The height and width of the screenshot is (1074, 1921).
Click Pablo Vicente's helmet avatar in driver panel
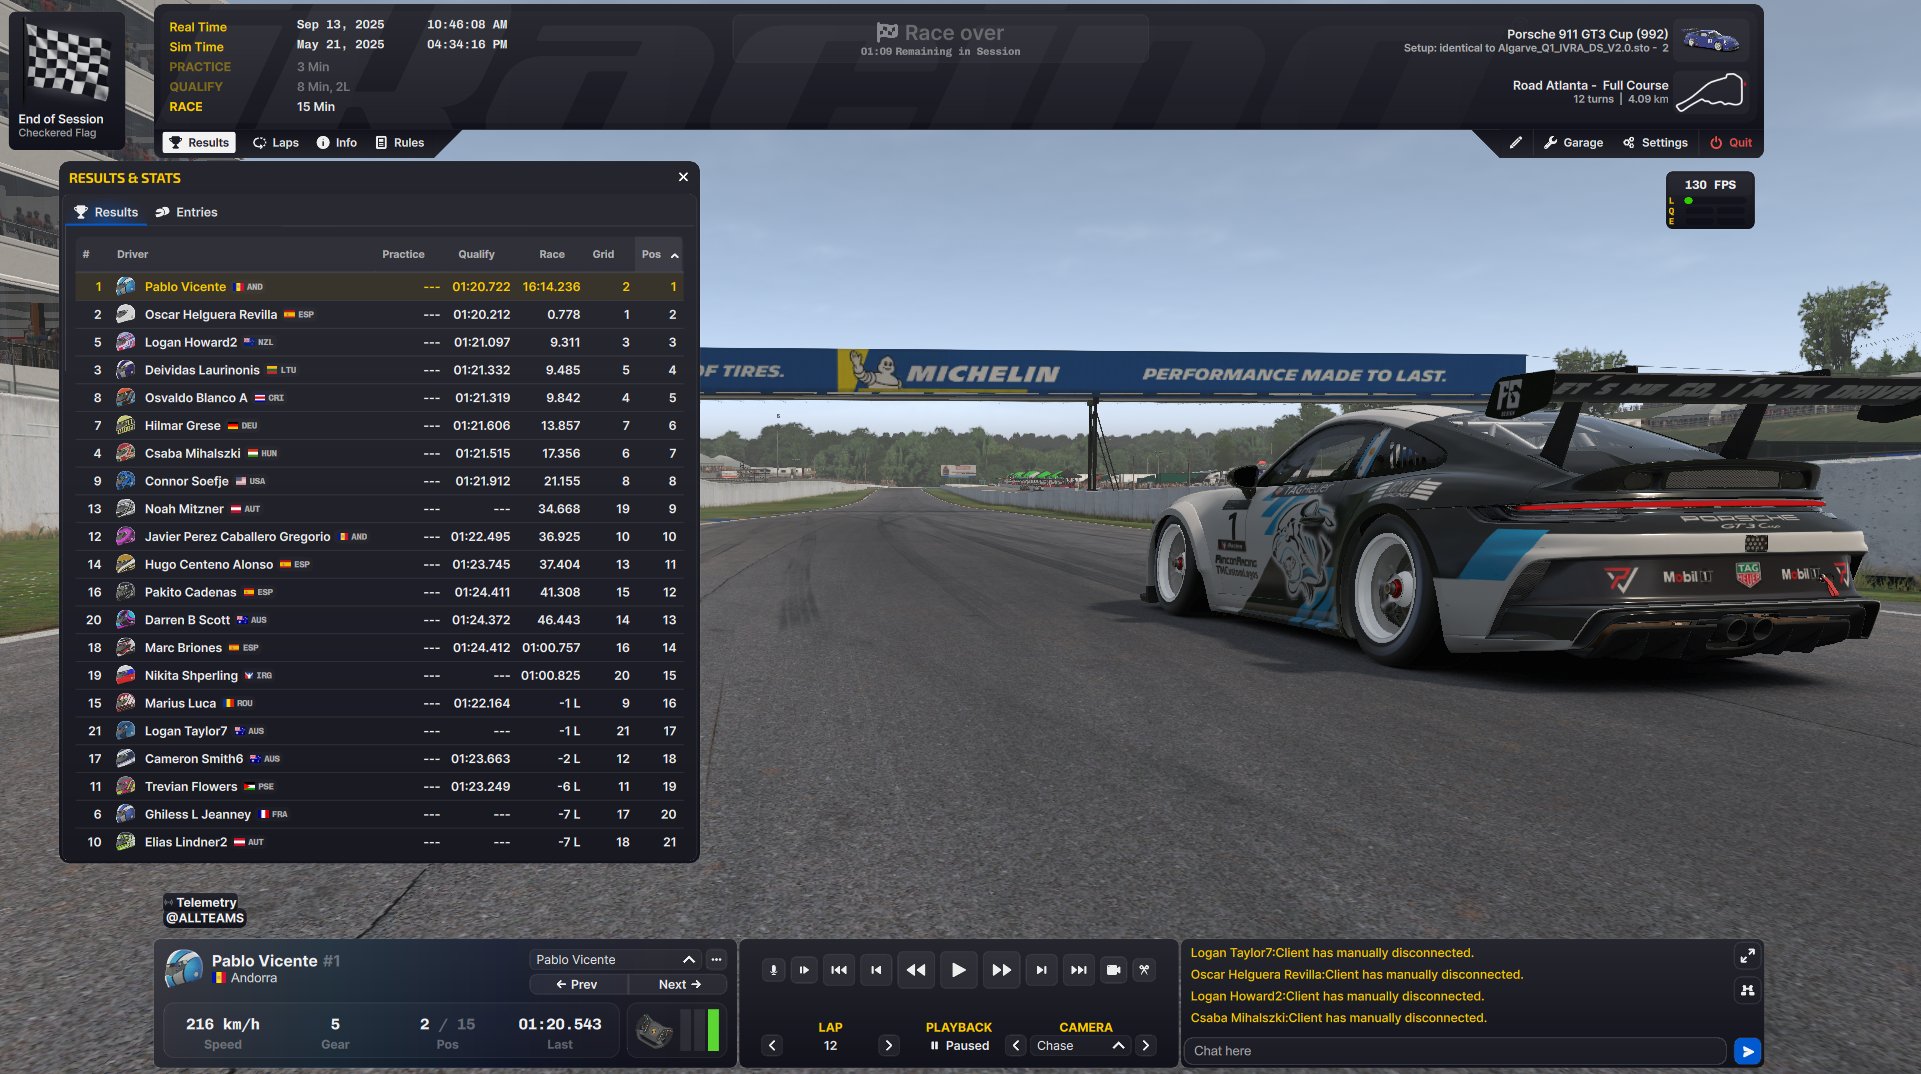[x=184, y=969]
